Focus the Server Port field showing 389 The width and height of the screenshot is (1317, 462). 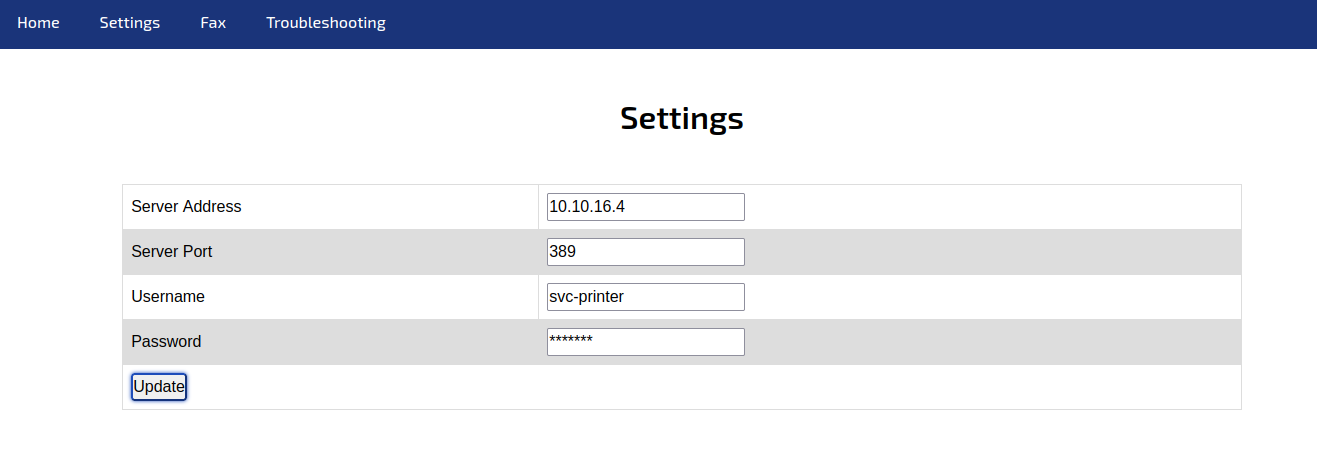pos(645,252)
